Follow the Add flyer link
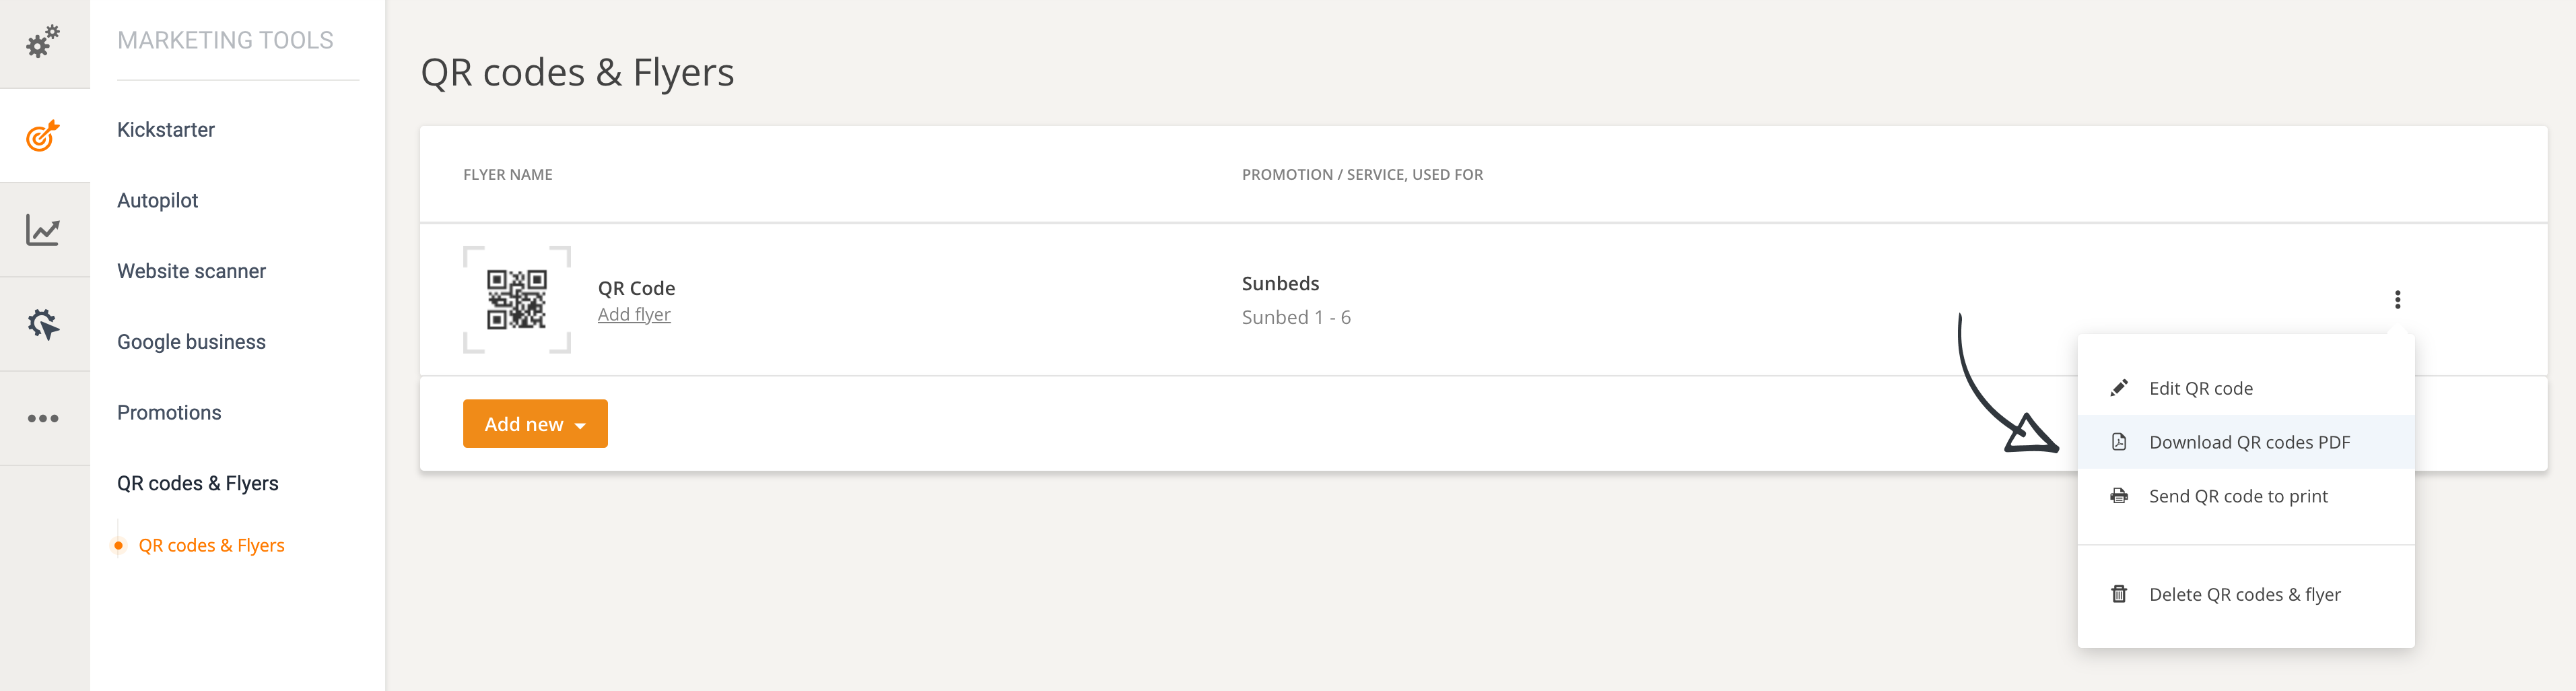Viewport: 2576px width, 691px height. 634,314
